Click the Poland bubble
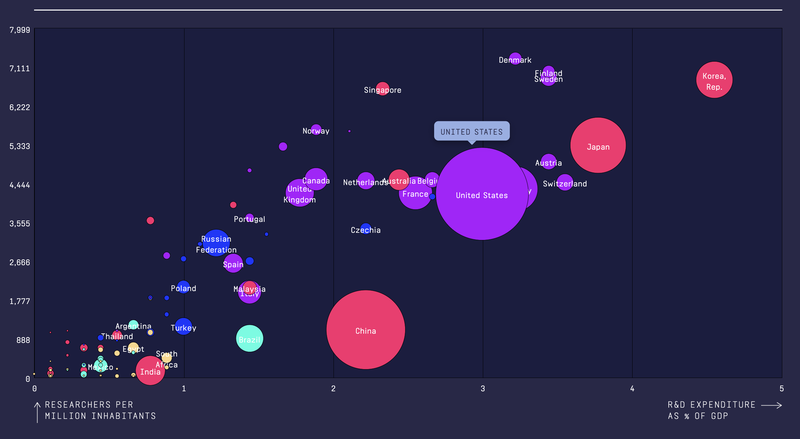Screen dimensions: 800x439 click(183, 287)
